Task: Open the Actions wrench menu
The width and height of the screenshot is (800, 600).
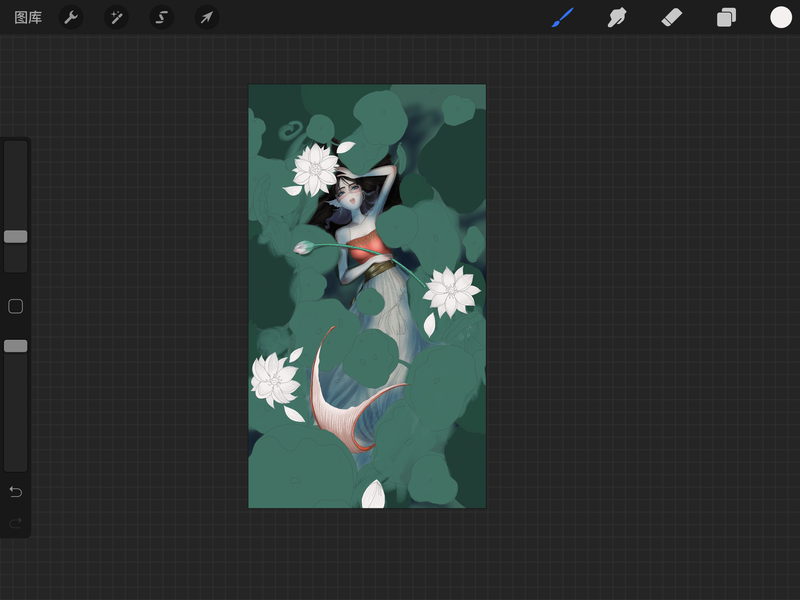Action: 71,18
